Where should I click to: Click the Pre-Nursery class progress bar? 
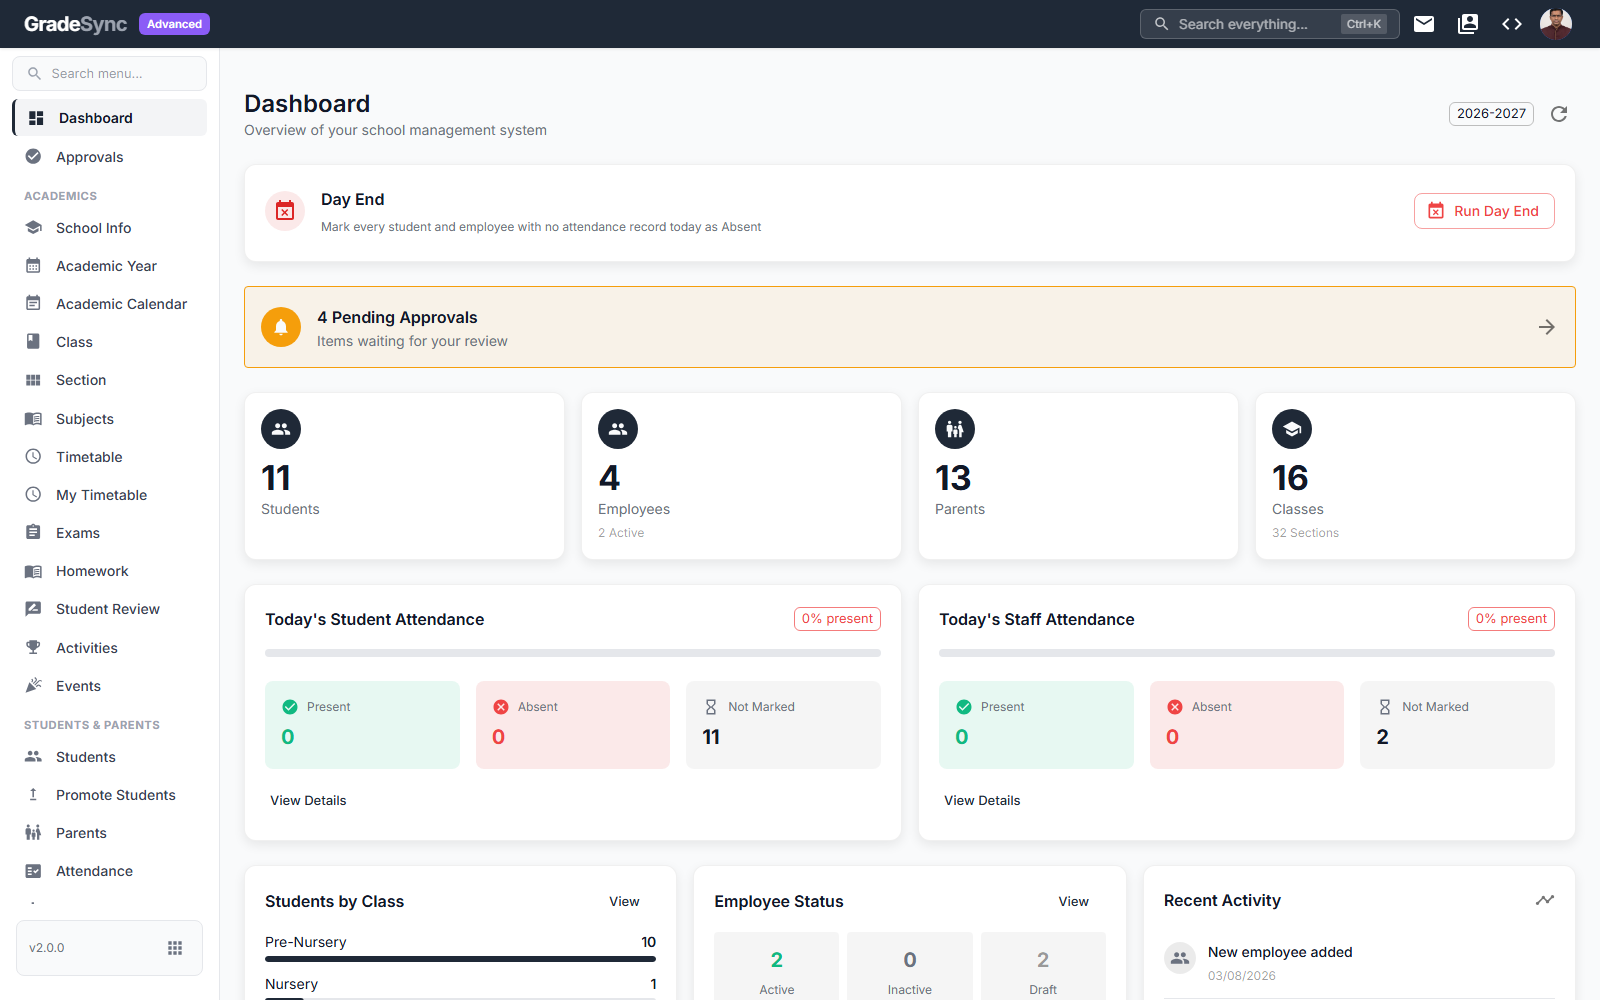click(460, 959)
